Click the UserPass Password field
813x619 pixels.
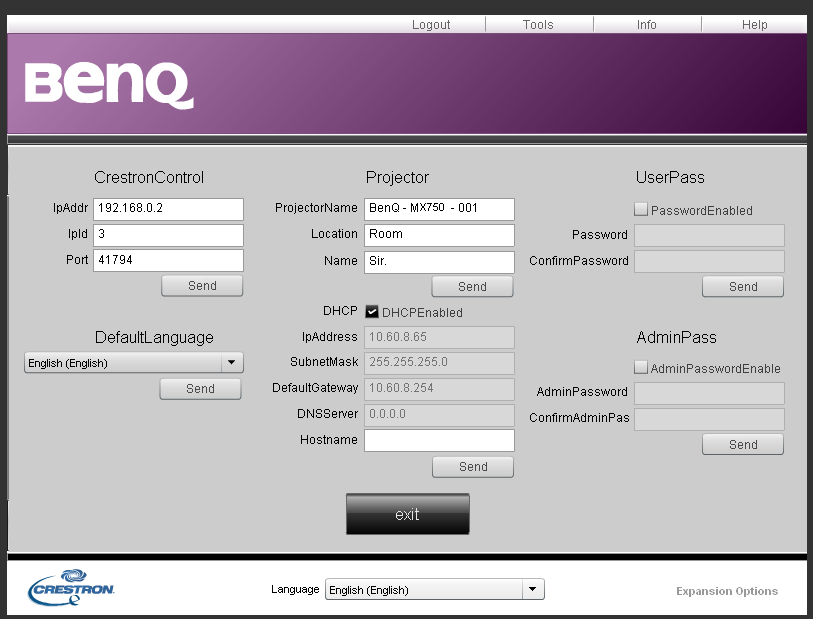[709, 235]
